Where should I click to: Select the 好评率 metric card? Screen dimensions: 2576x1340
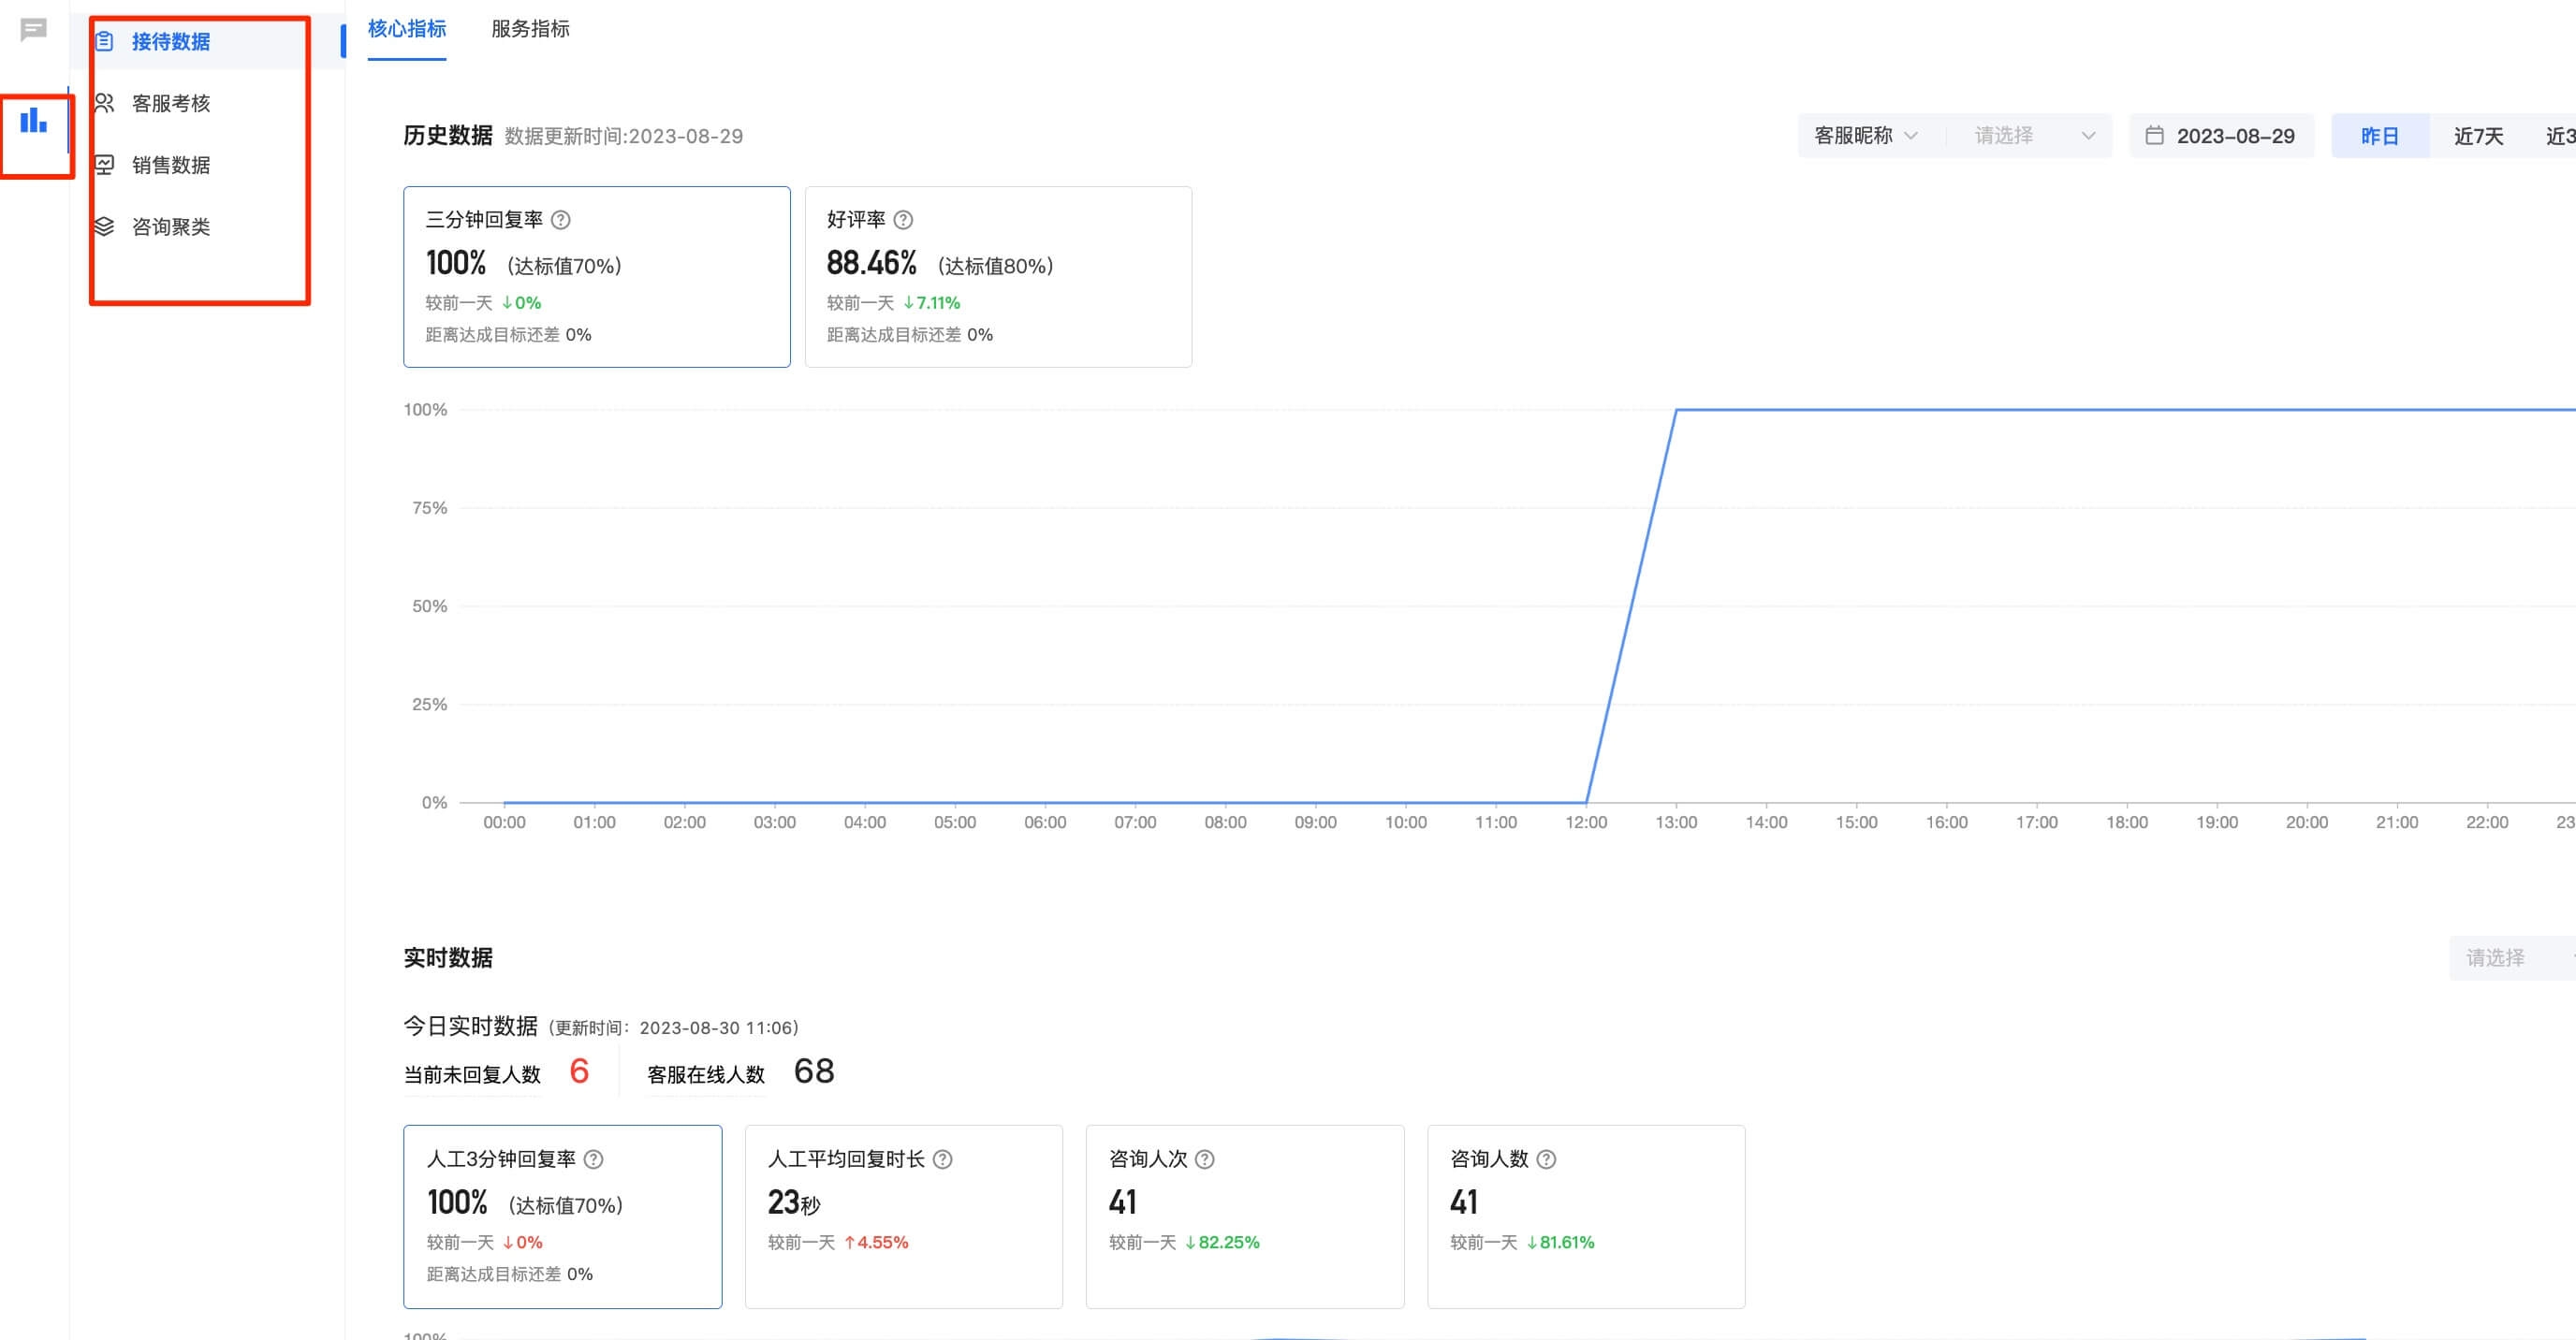click(998, 277)
